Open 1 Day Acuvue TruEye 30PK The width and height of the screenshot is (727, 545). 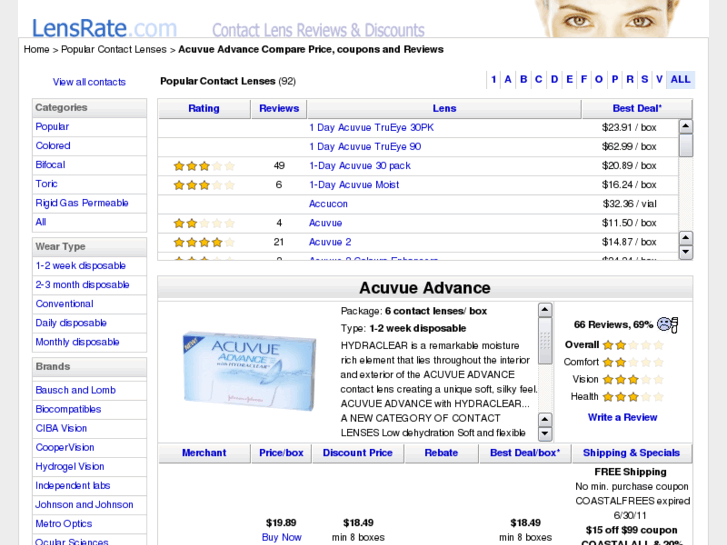371,128
